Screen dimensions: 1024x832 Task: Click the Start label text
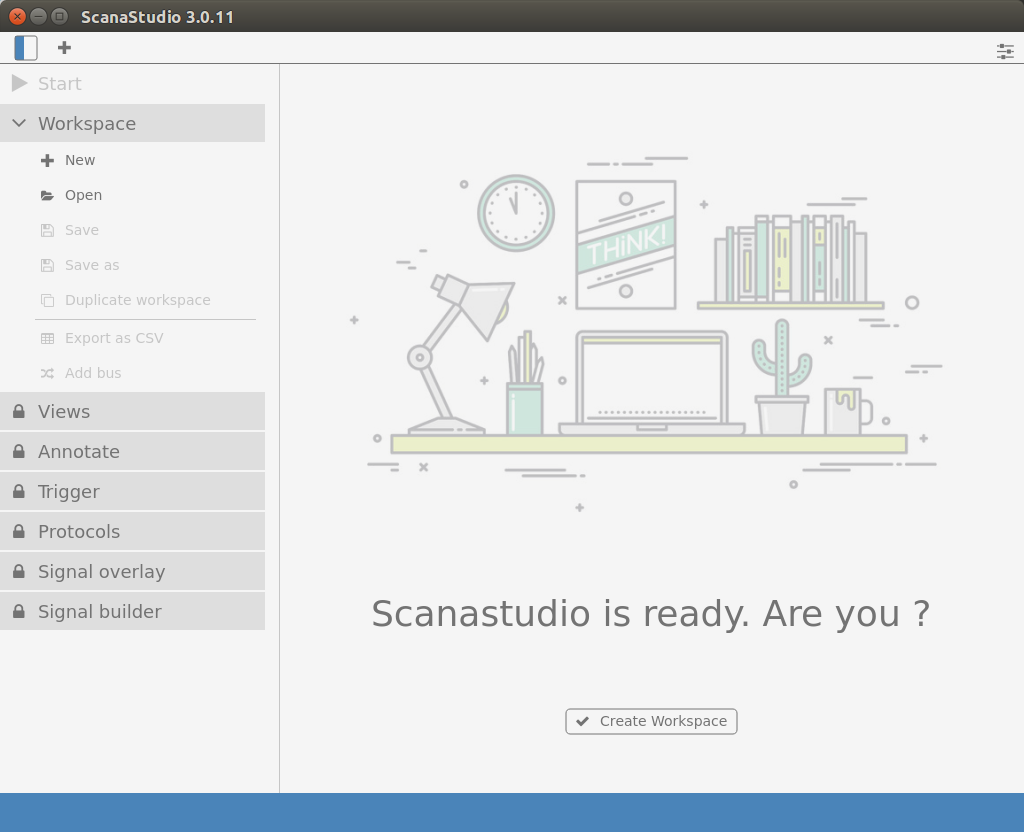59,84
